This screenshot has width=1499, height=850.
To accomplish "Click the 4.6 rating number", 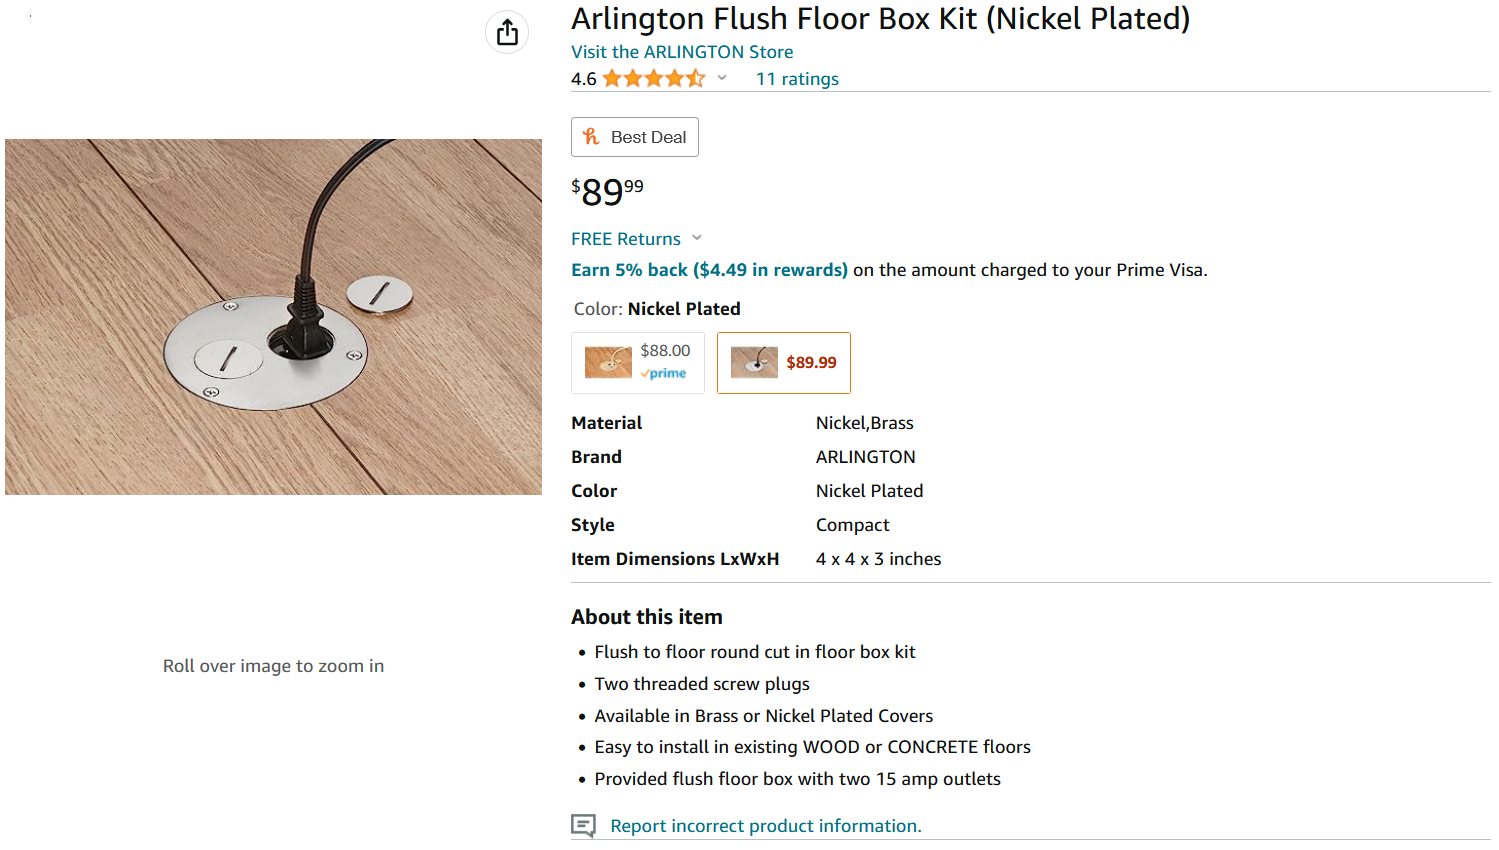I will point(584,79).
